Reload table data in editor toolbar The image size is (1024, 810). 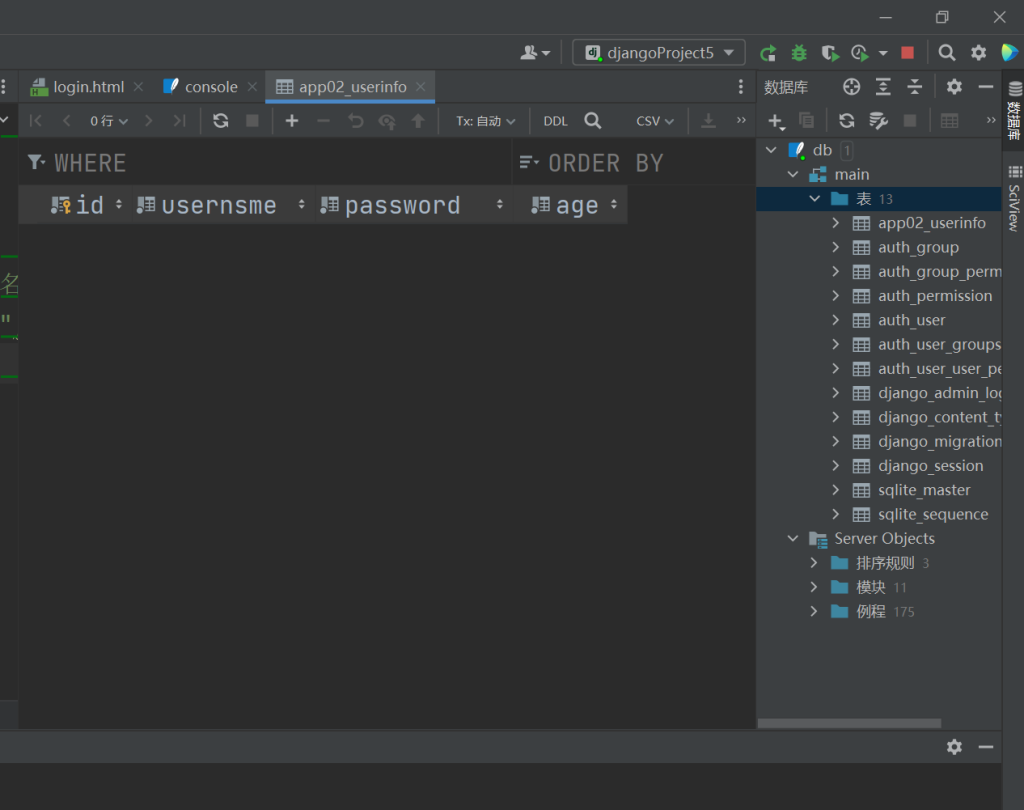[221, 121]
